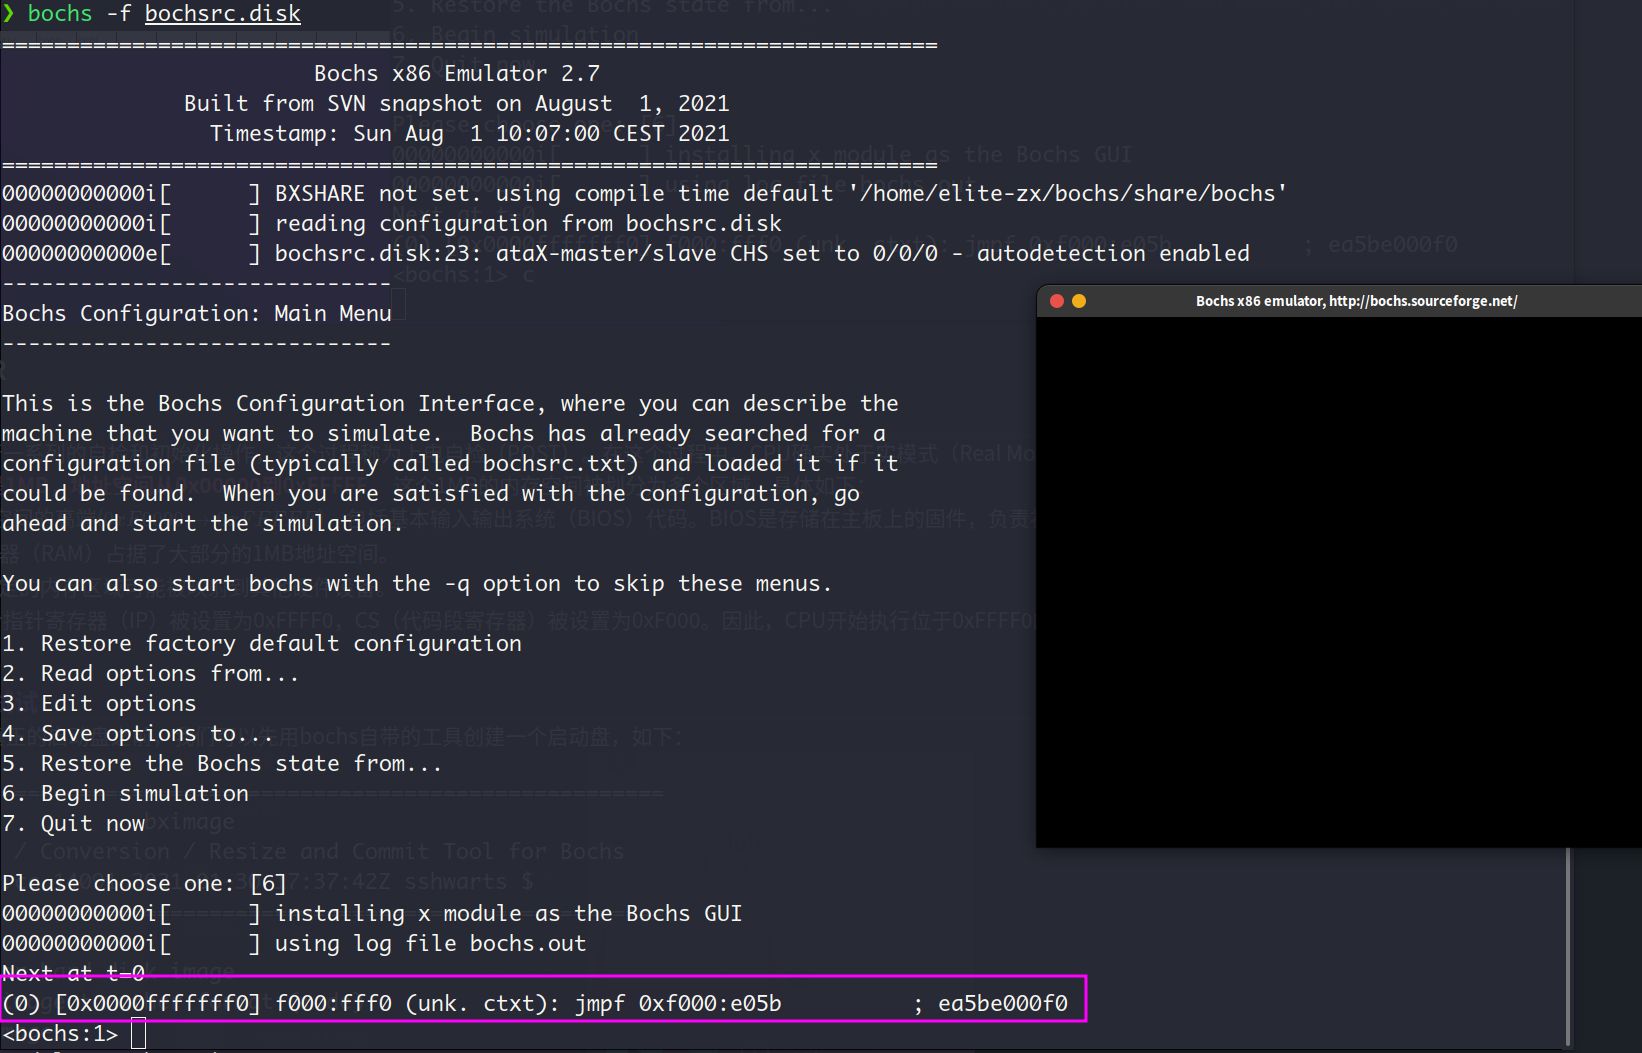Click the underlined bochsrc.disk argument

(x=223, y=14)
